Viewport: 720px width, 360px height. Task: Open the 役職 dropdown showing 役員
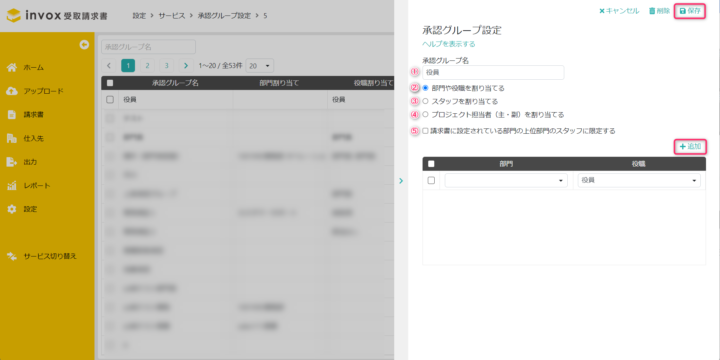(639, 180)
